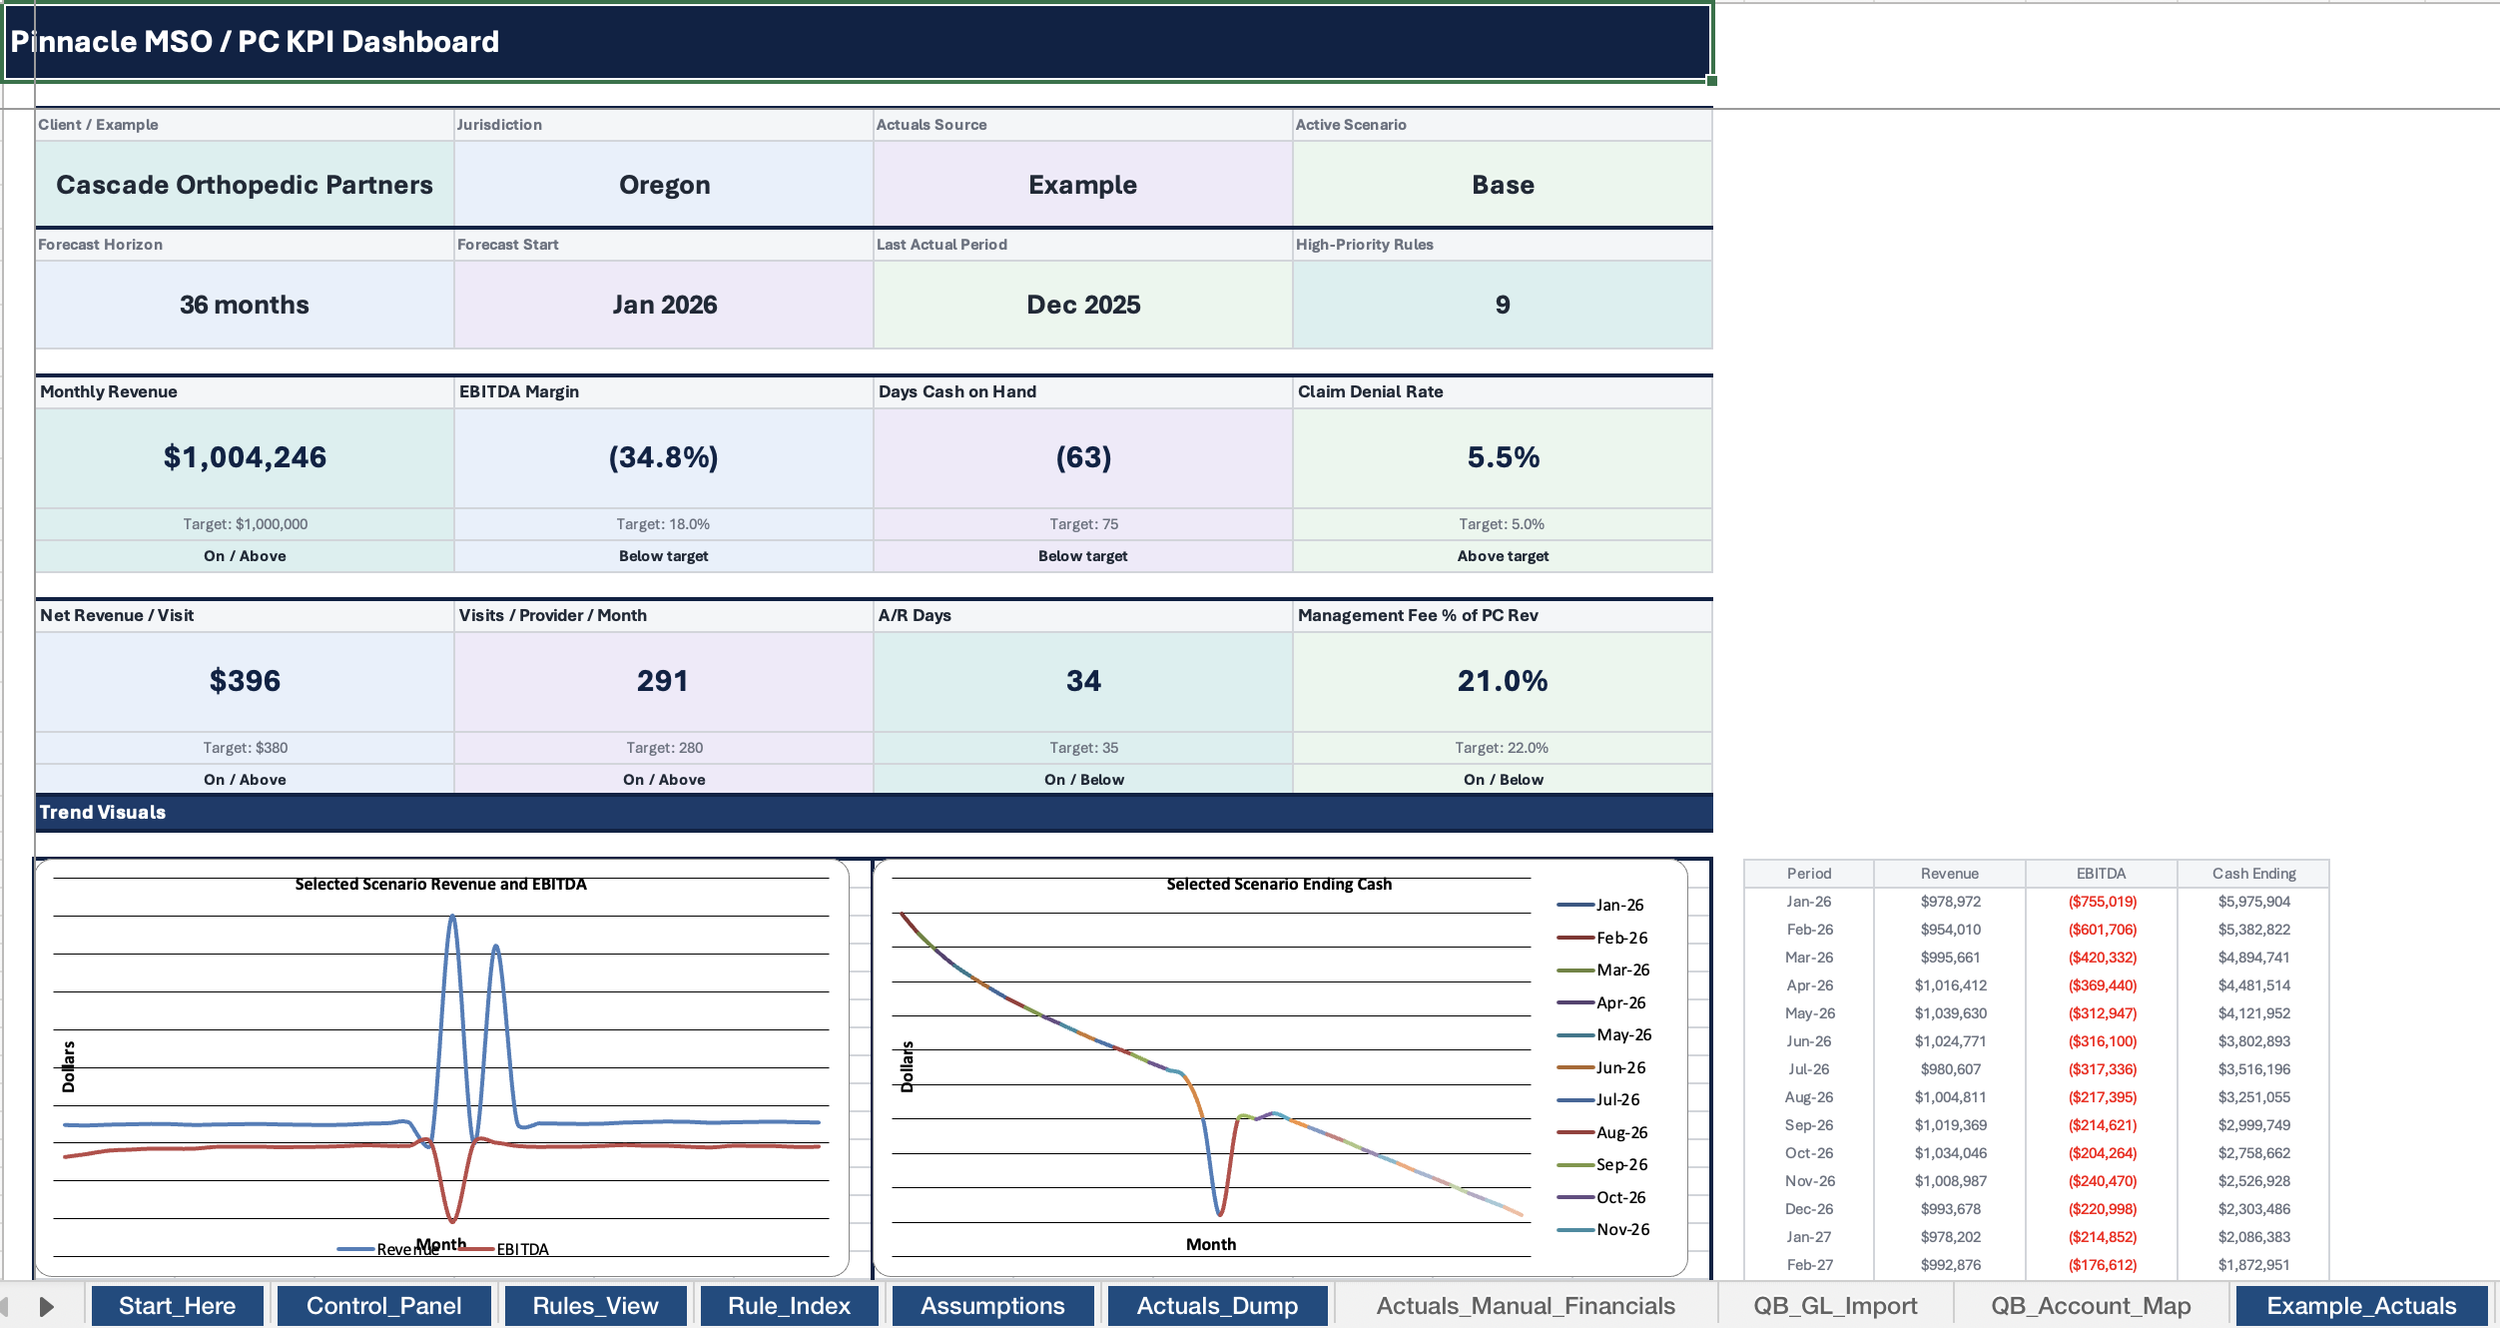Viewport: 2500px width, 1328px height.
Task: Click the fill handle of selected title cell
Action: [1712, 80]
